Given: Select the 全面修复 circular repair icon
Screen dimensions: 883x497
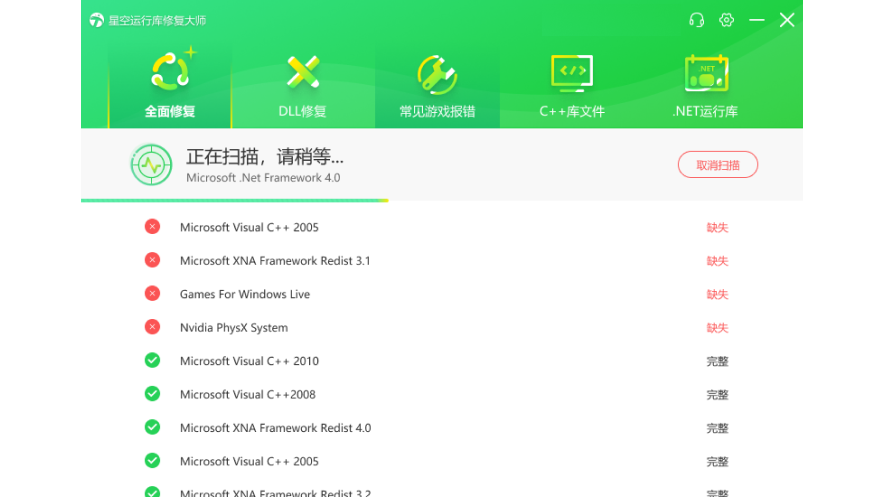Looking at the screenshot, I should pos(171,71).
